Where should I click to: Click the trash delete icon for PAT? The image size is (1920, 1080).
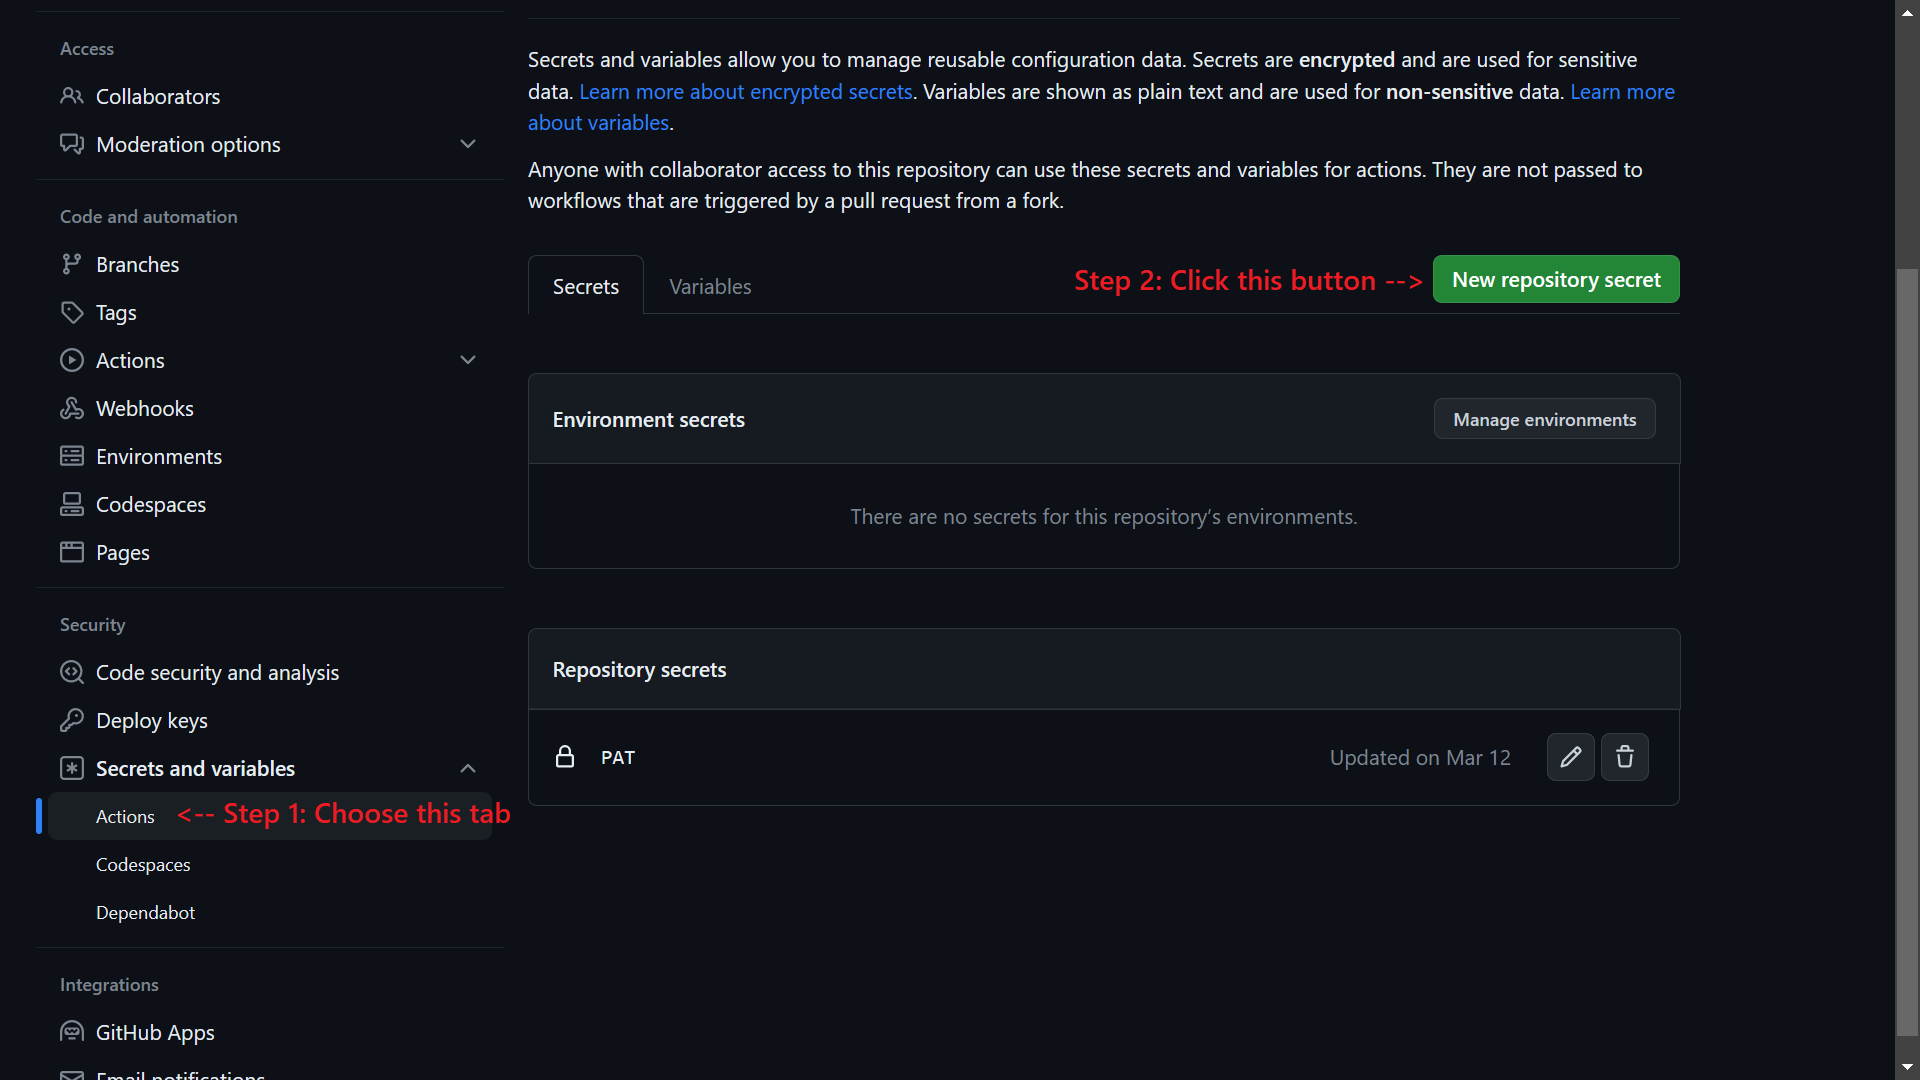point(1624,757)
